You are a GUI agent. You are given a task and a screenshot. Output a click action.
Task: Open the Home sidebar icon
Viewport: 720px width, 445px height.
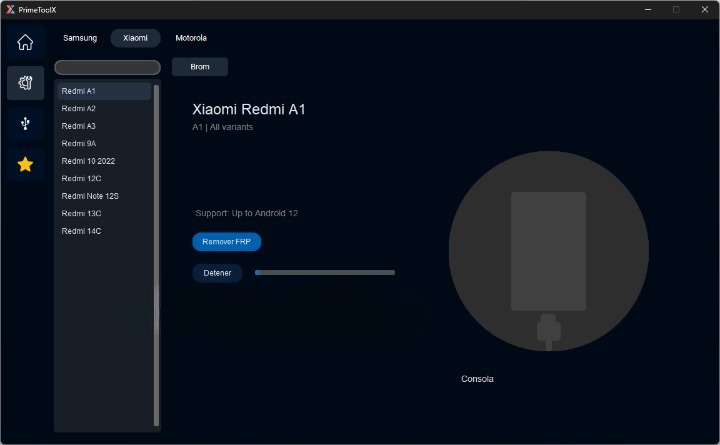[x=25, y=42]
